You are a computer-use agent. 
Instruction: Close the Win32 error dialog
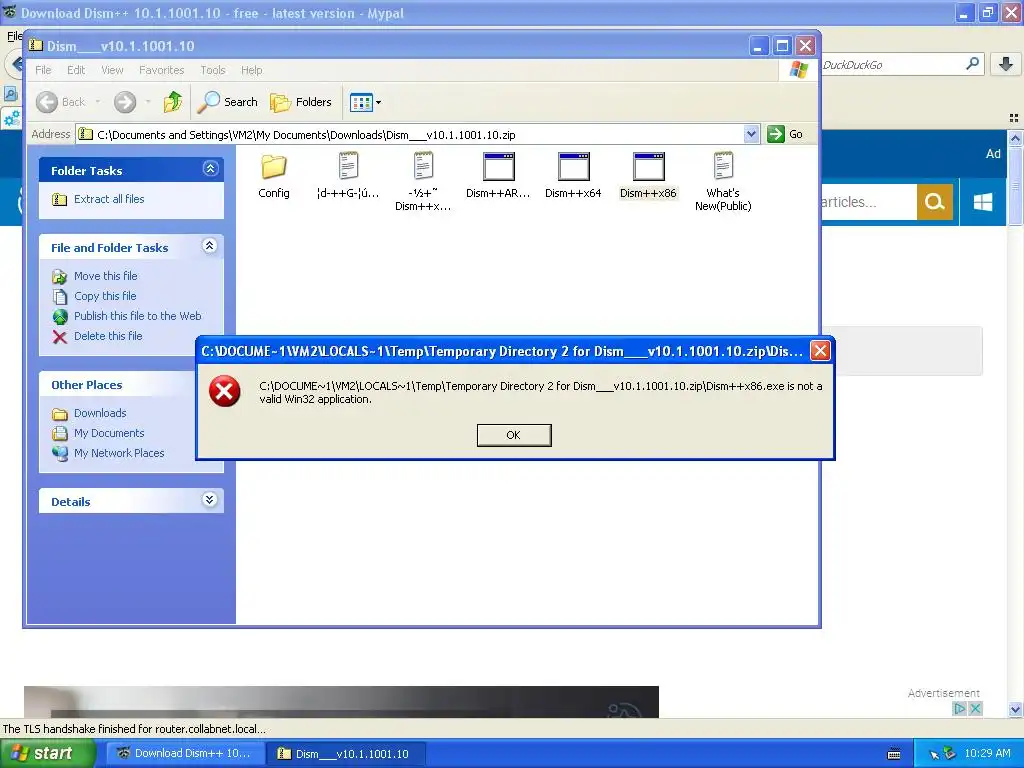[820, 351]
